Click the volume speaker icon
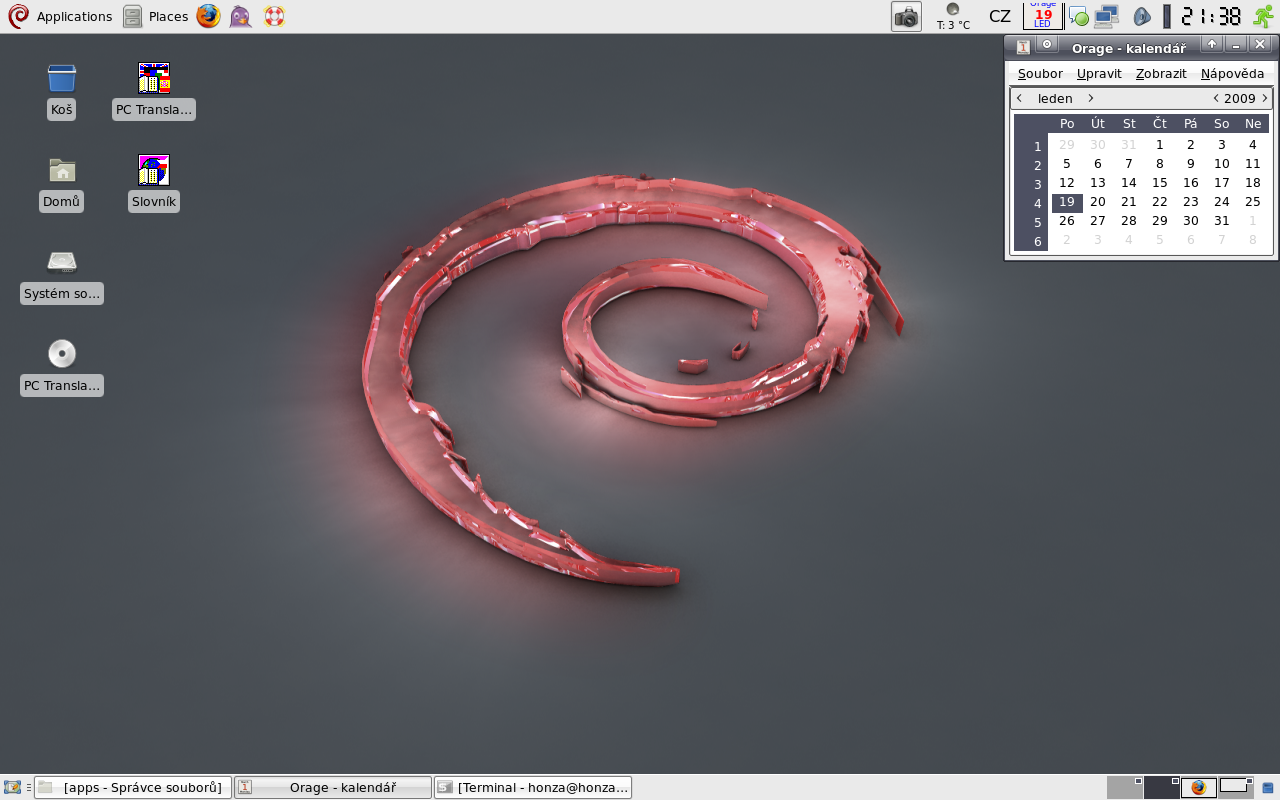The width and height of the screenshot is (1280, 800). [x=1142, y=16]
